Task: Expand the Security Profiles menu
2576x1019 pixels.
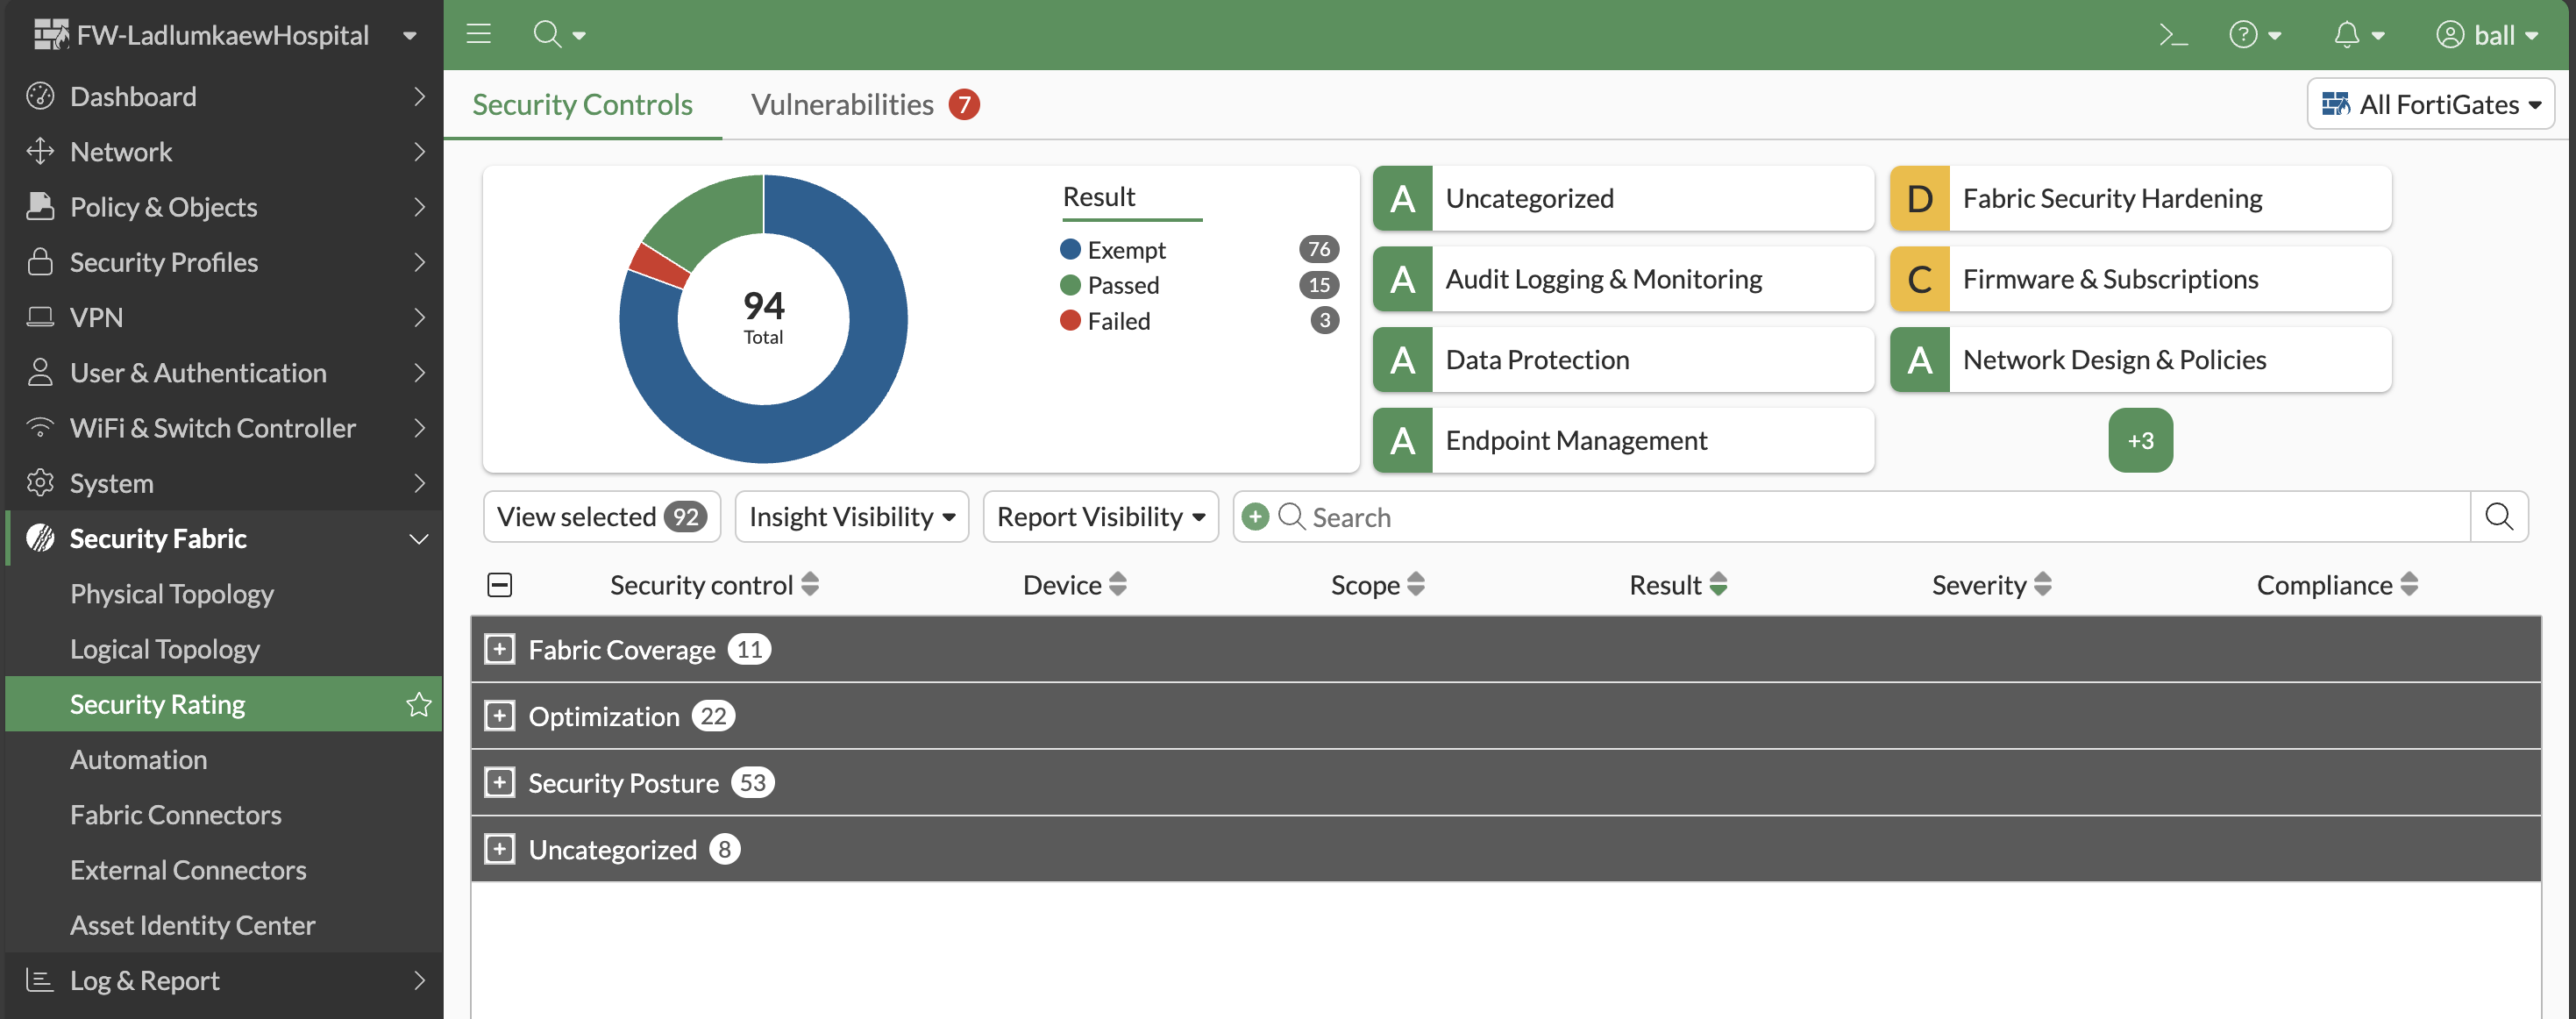Action: click(224, 262)
